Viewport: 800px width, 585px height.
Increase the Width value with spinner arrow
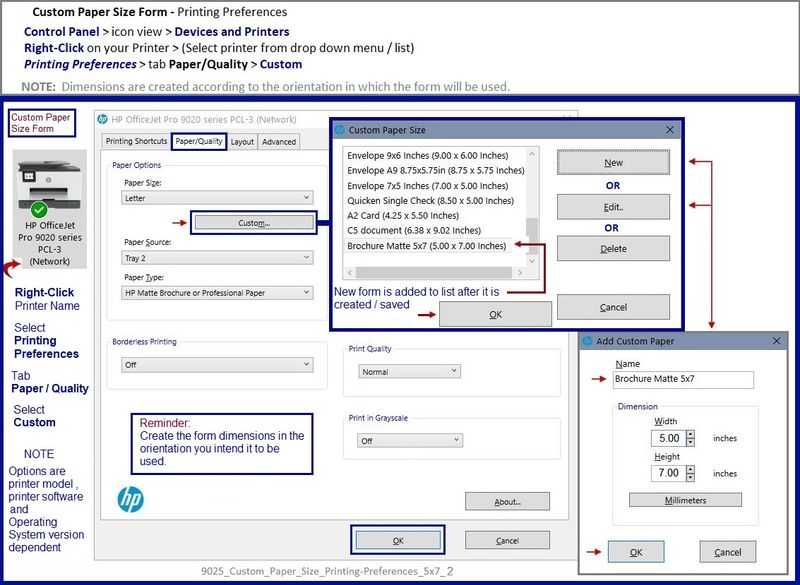[691, 434]
